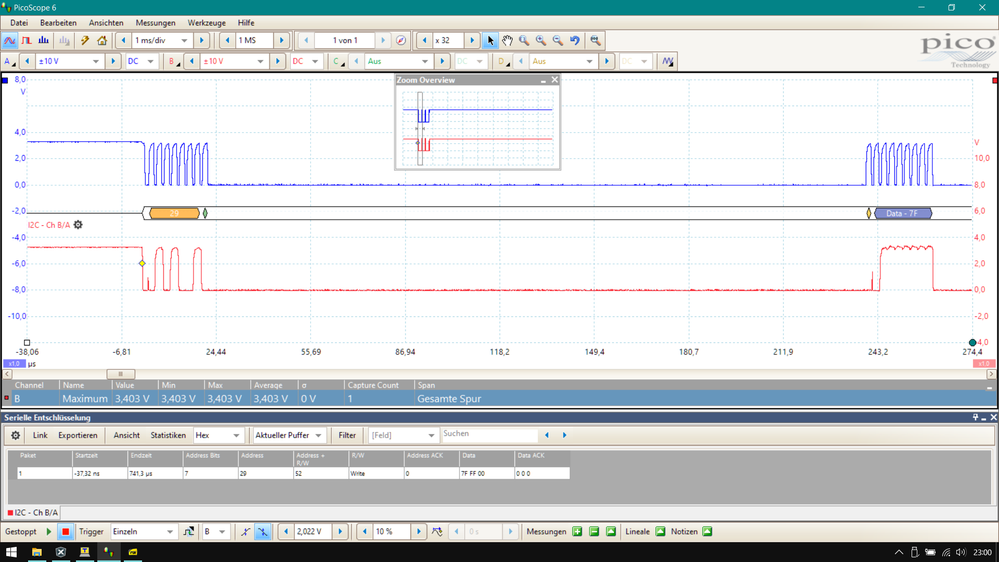This screenshot has height=562, width=999.
Task: Toggle the Notizen notes button
Action: coord(706,532)
